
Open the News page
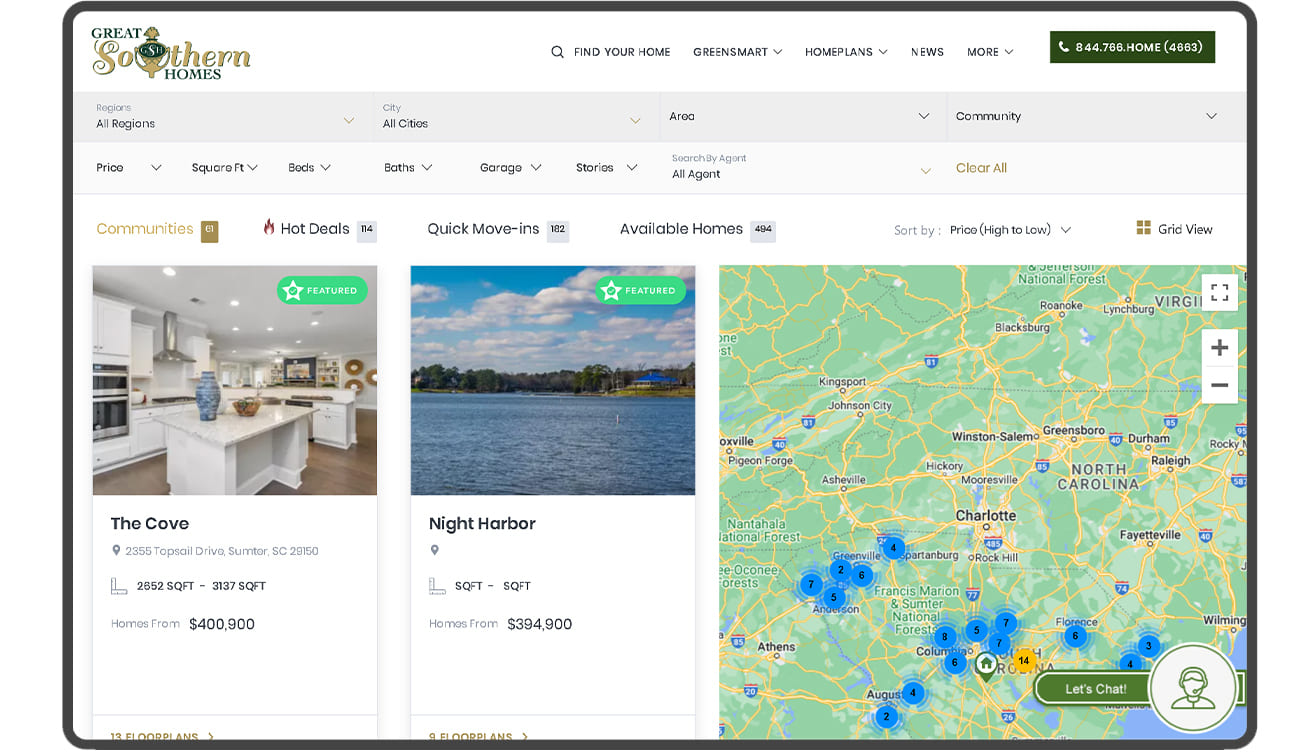tap(927, 52)
